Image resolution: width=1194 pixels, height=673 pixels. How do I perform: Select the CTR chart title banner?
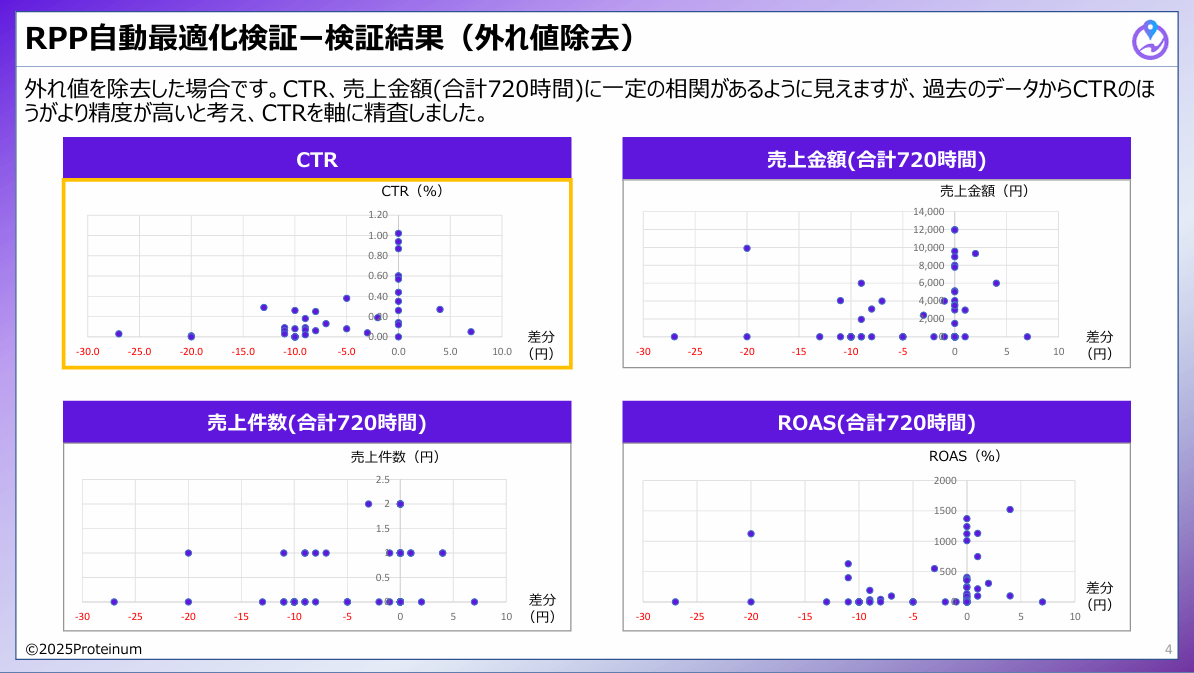click(316, 157)
